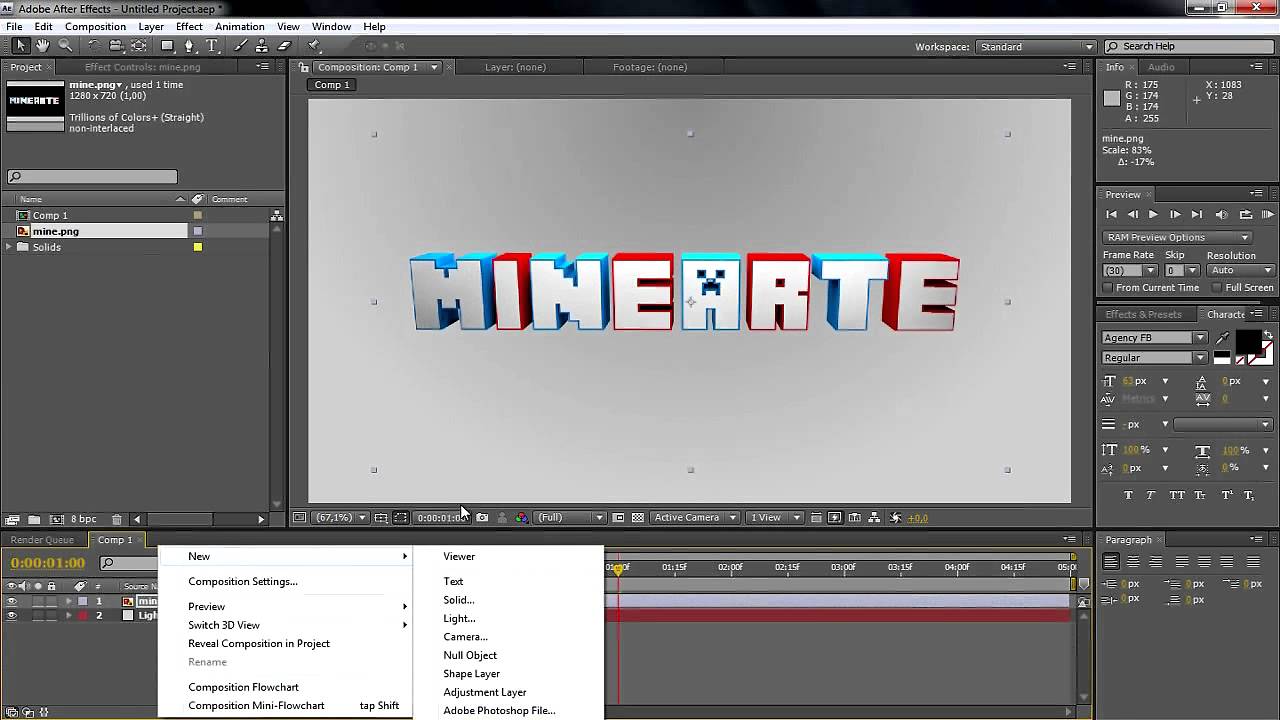Switch to Effects & Presets tab
The height and width of the screenshot is (720, 1280).
[1143, 314]
